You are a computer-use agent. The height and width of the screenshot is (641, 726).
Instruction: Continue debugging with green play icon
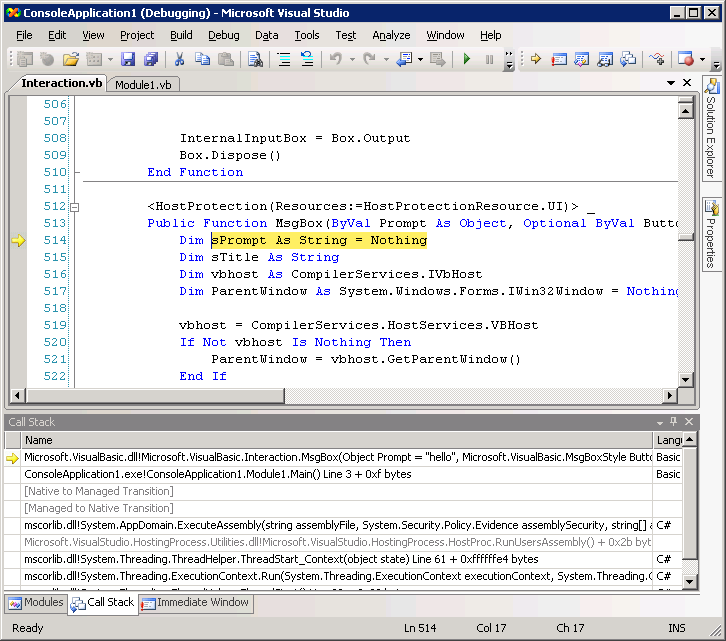pos(467,59)
